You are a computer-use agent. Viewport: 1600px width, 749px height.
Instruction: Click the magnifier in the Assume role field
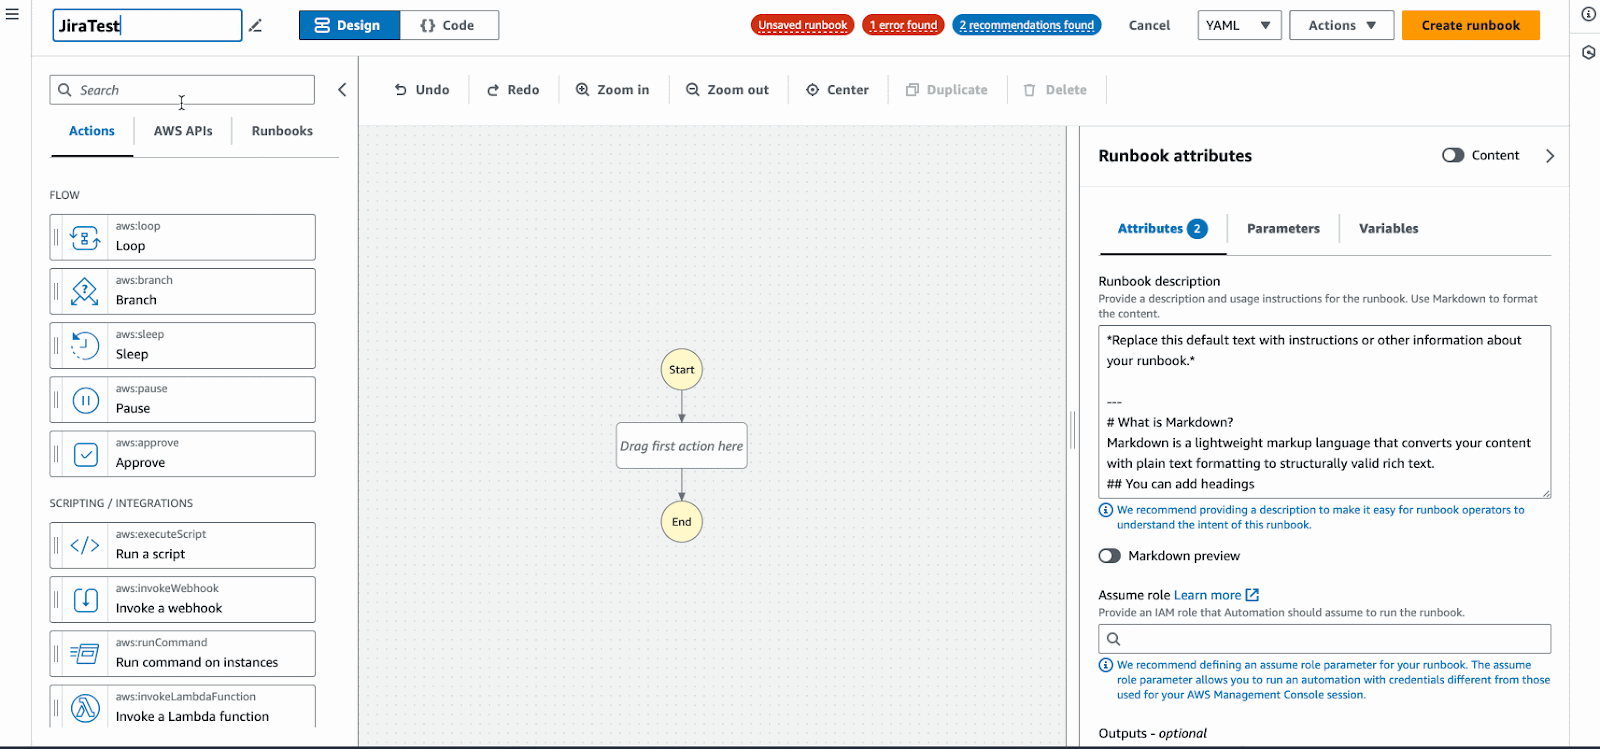pyautogui.click(x=1113, y=639)
